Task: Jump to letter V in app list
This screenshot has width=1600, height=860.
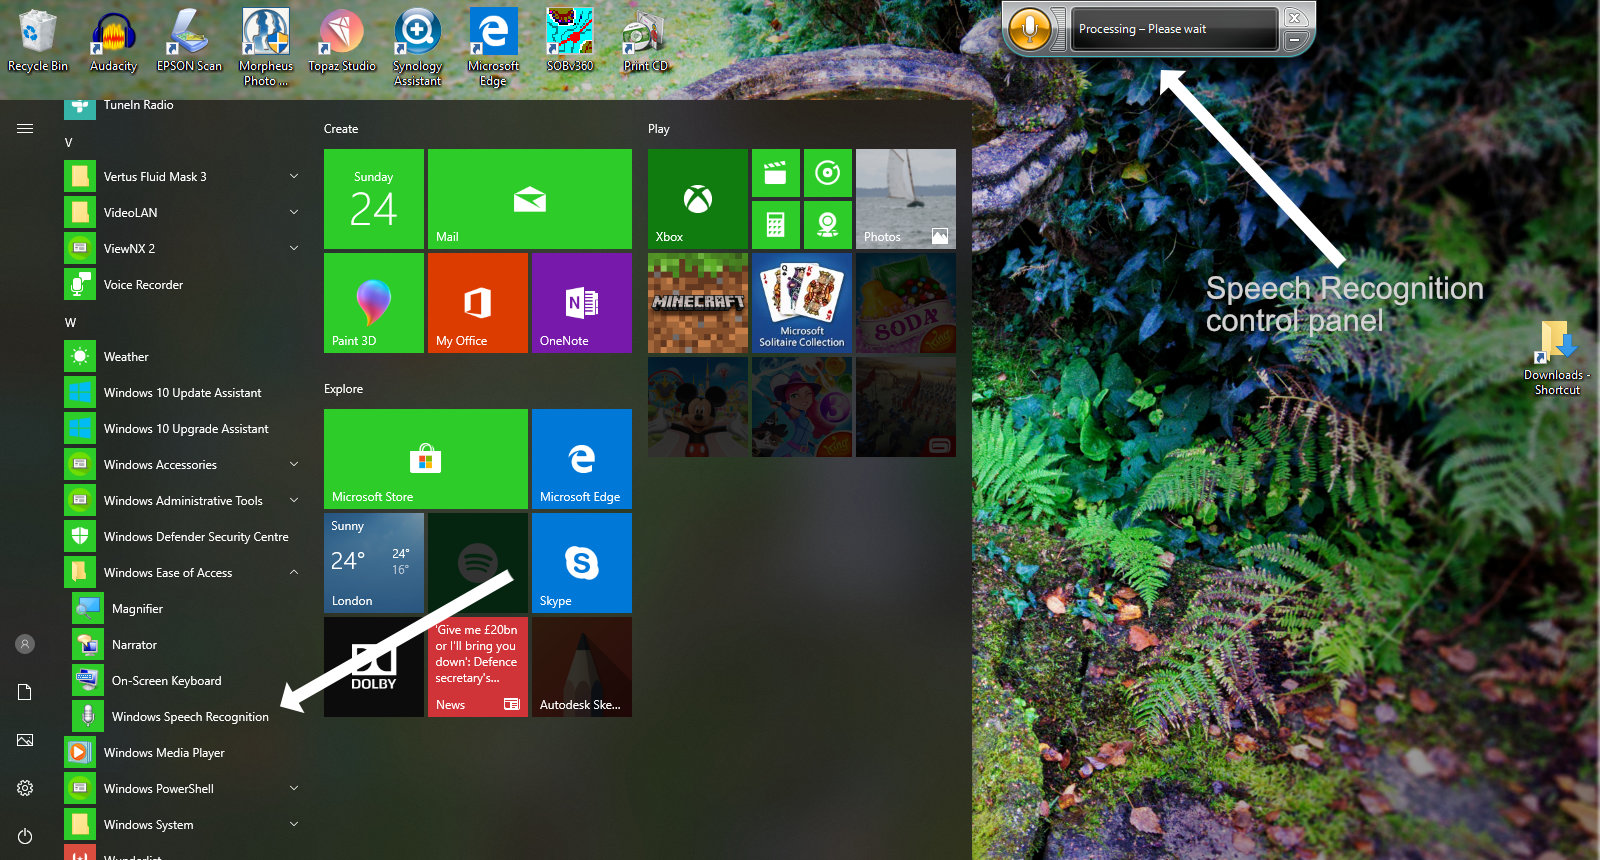Action: tap(69, 142)
